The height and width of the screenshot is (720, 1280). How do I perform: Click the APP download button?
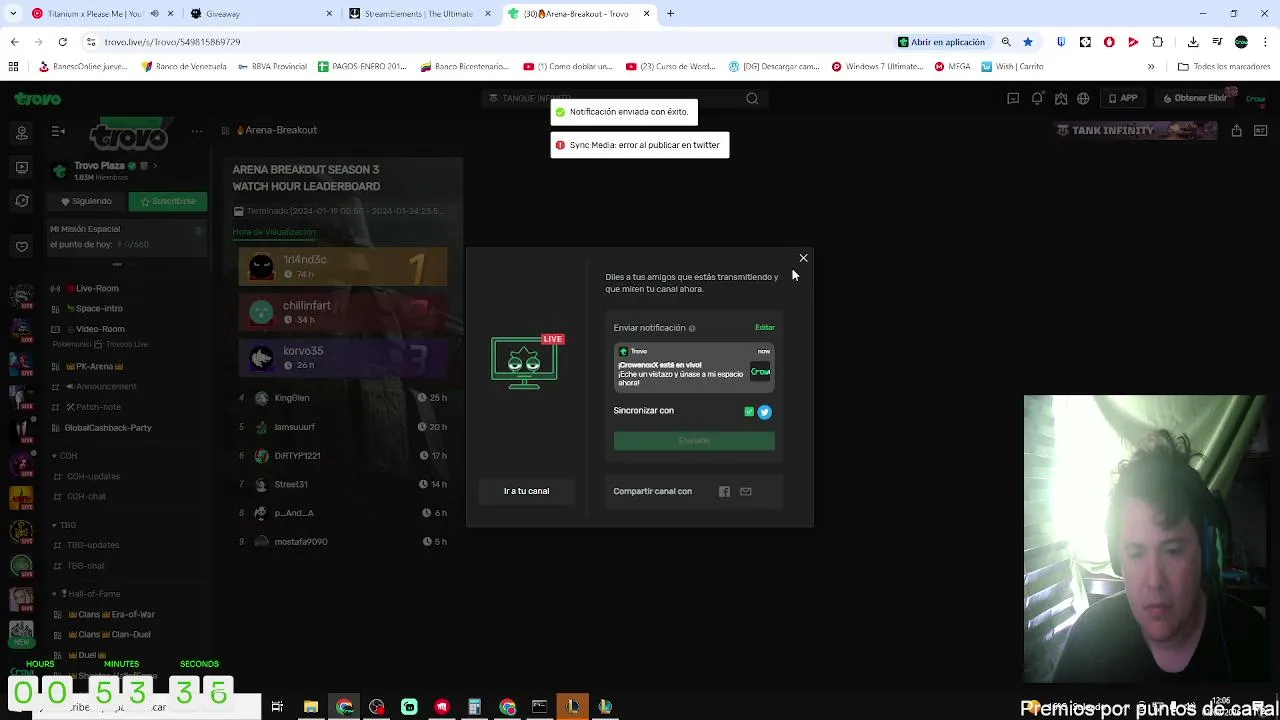(x=1123, y=98)
